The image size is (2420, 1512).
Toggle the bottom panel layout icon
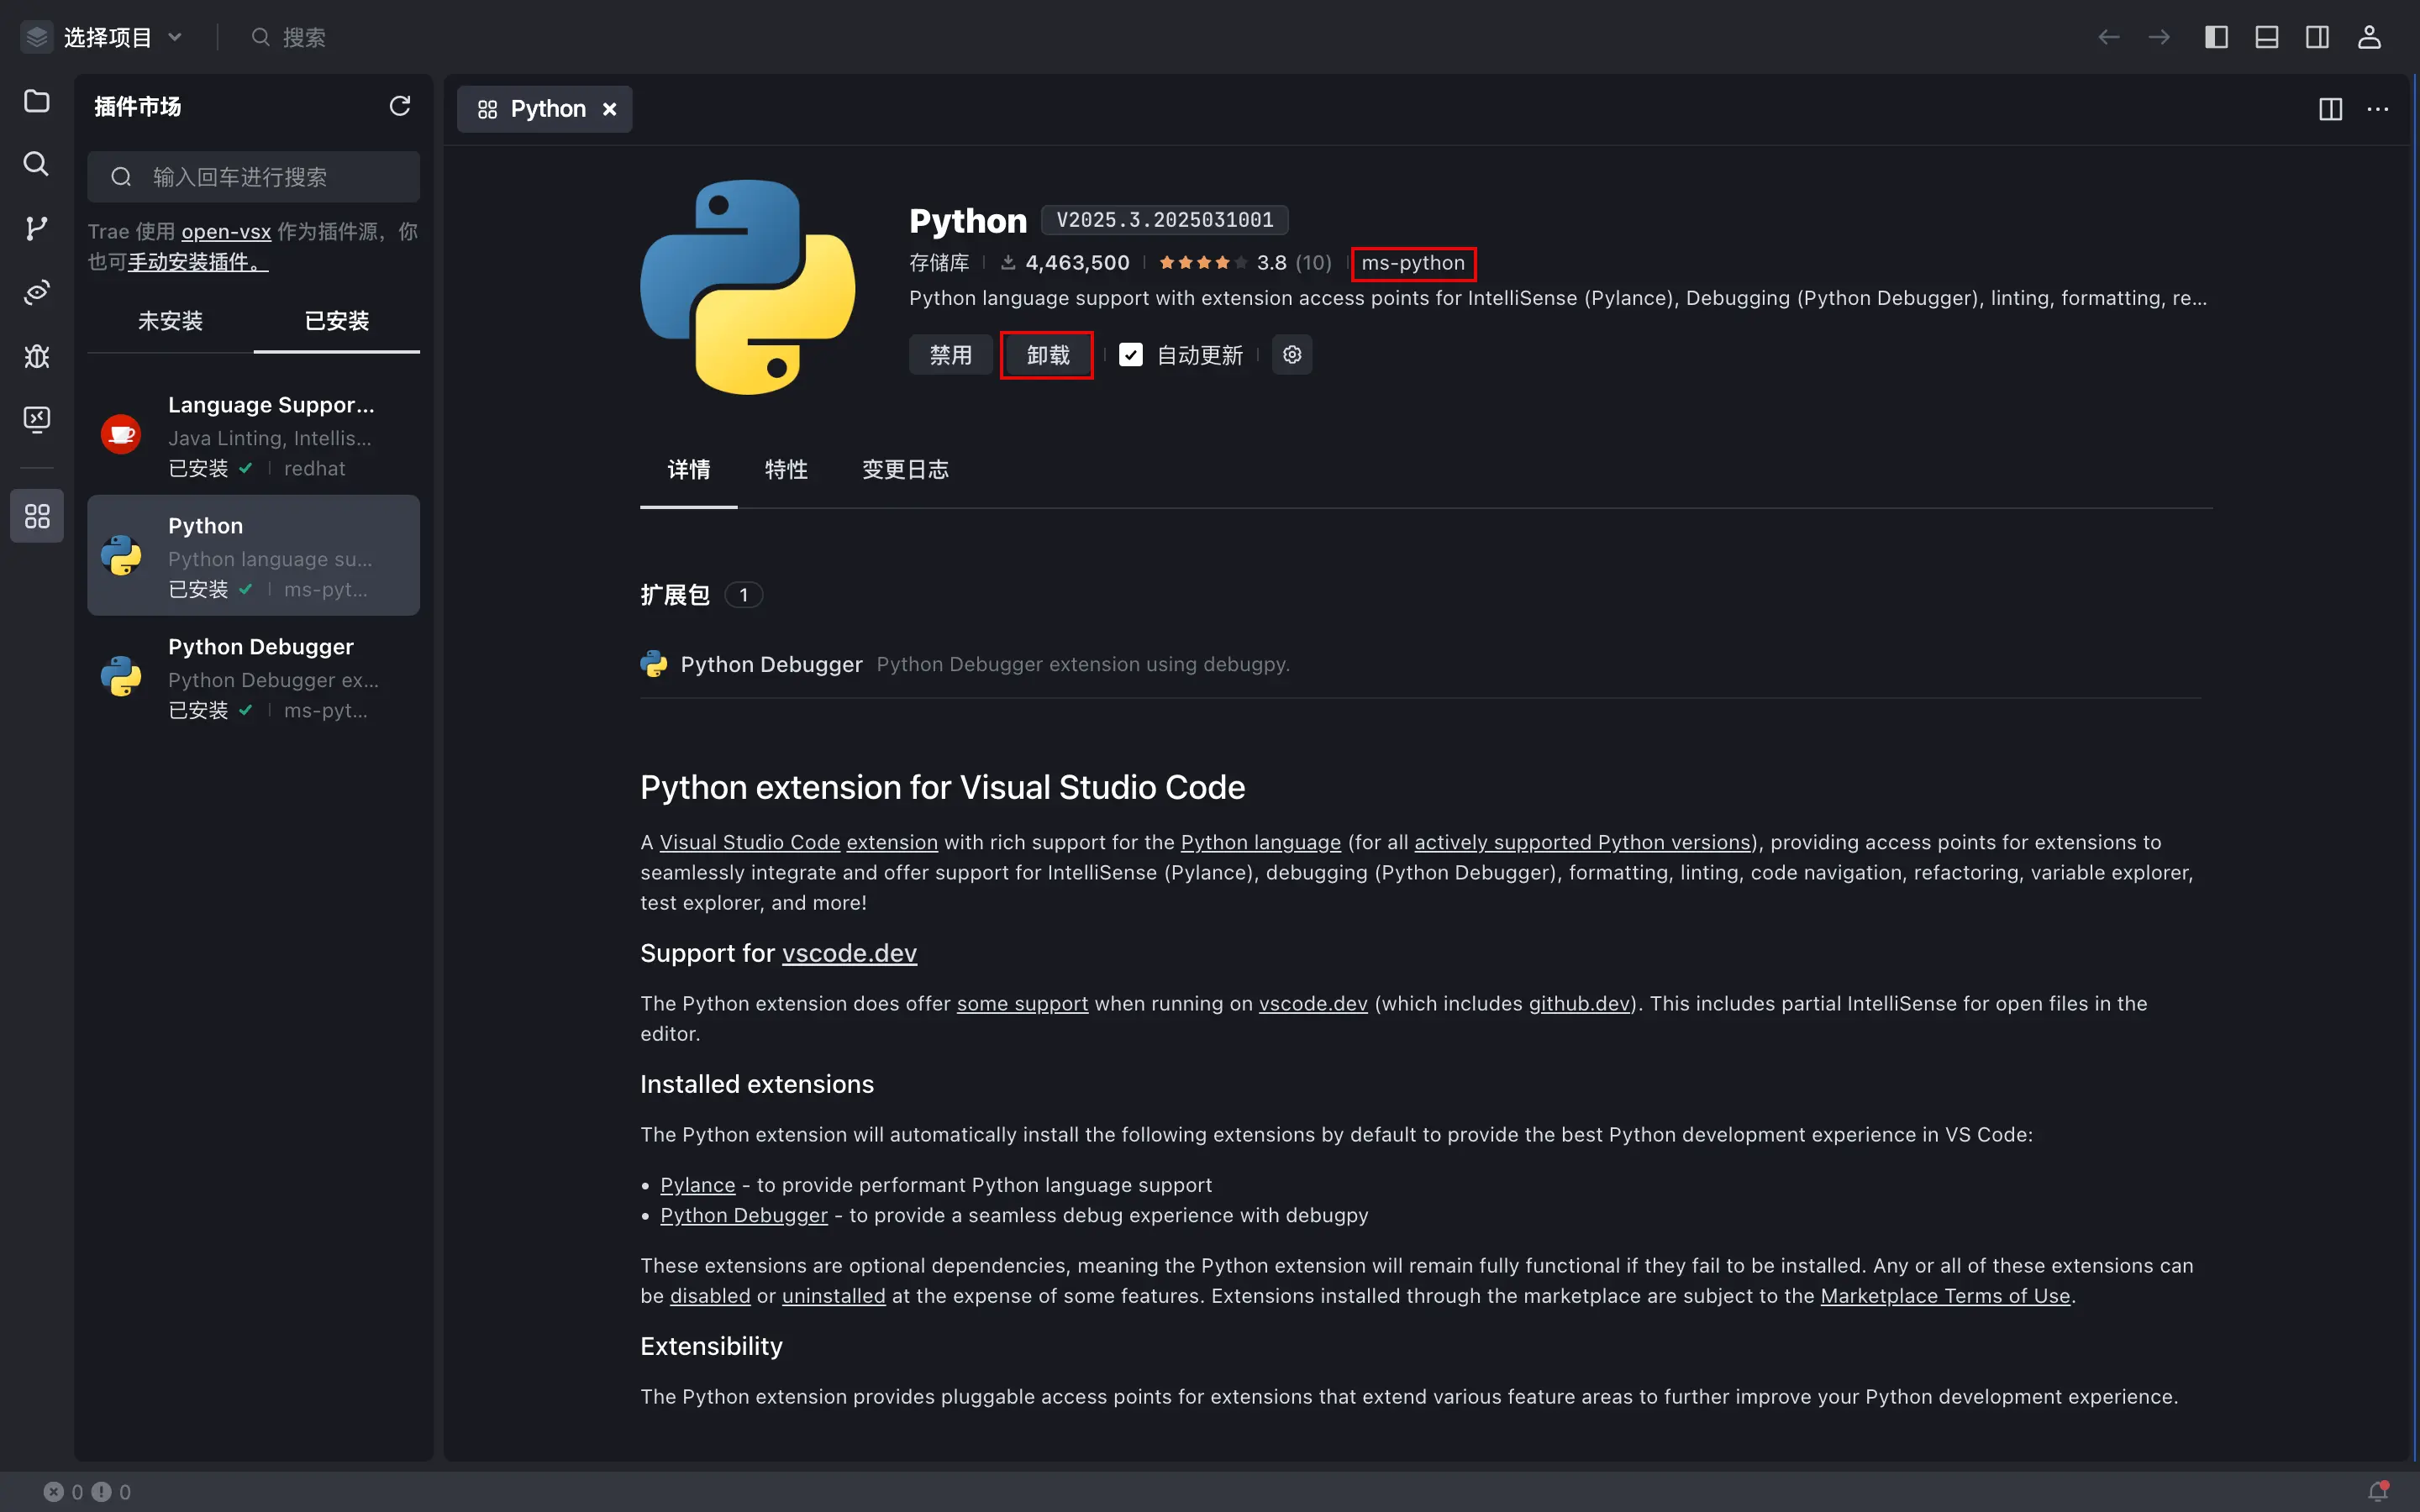pos(2267,37)
